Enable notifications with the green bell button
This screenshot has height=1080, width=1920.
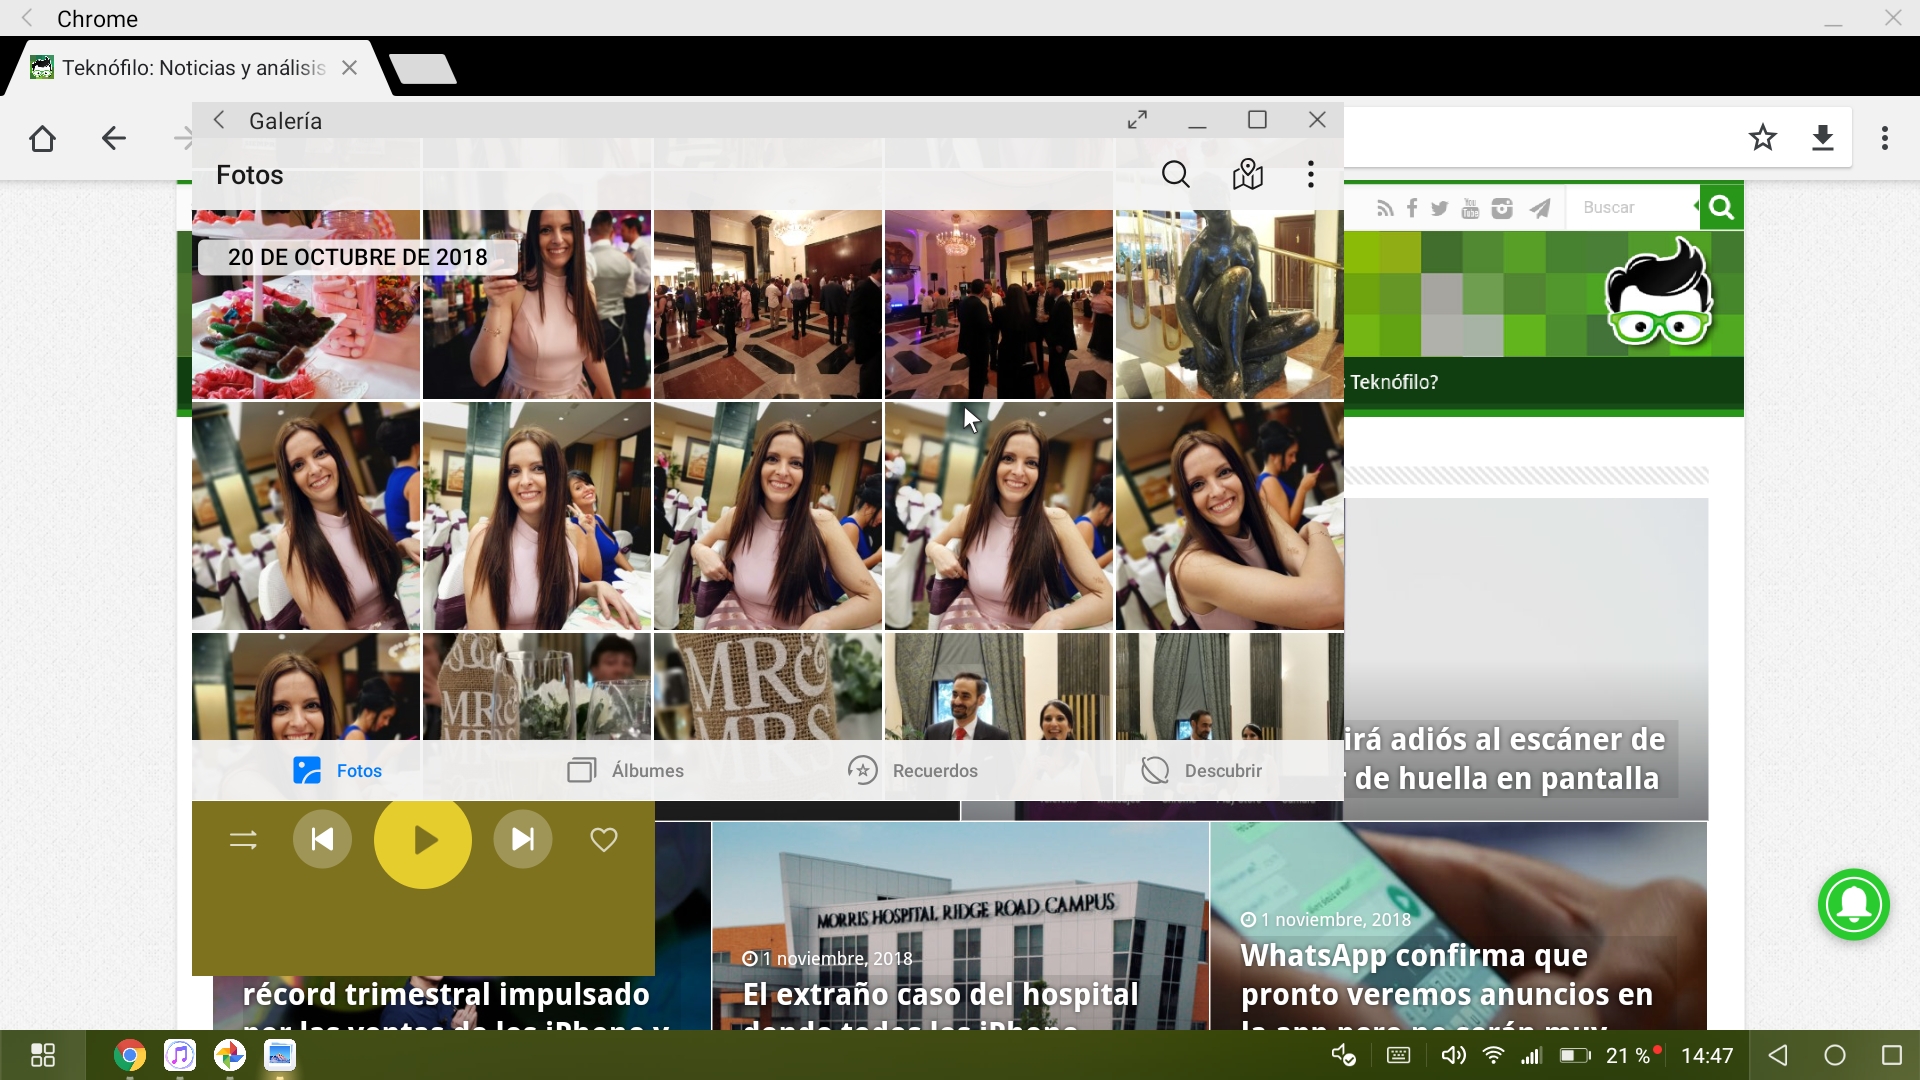(x=1854, y=904)
